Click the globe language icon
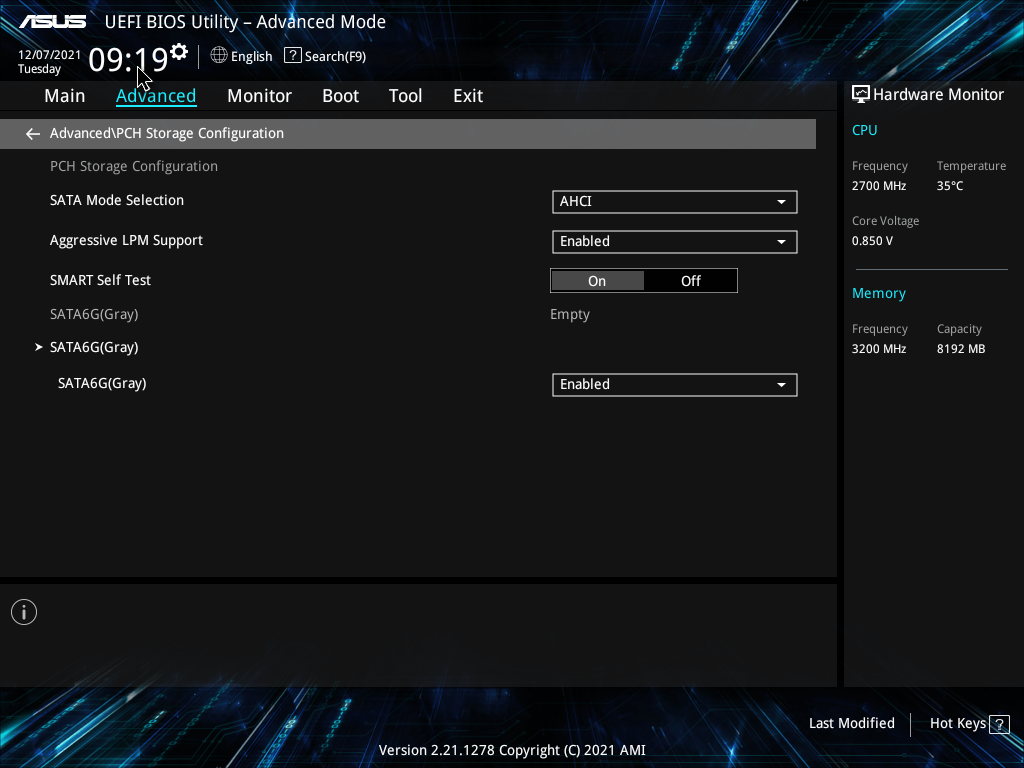This screenshot has height=768, width=1024. 219,56
